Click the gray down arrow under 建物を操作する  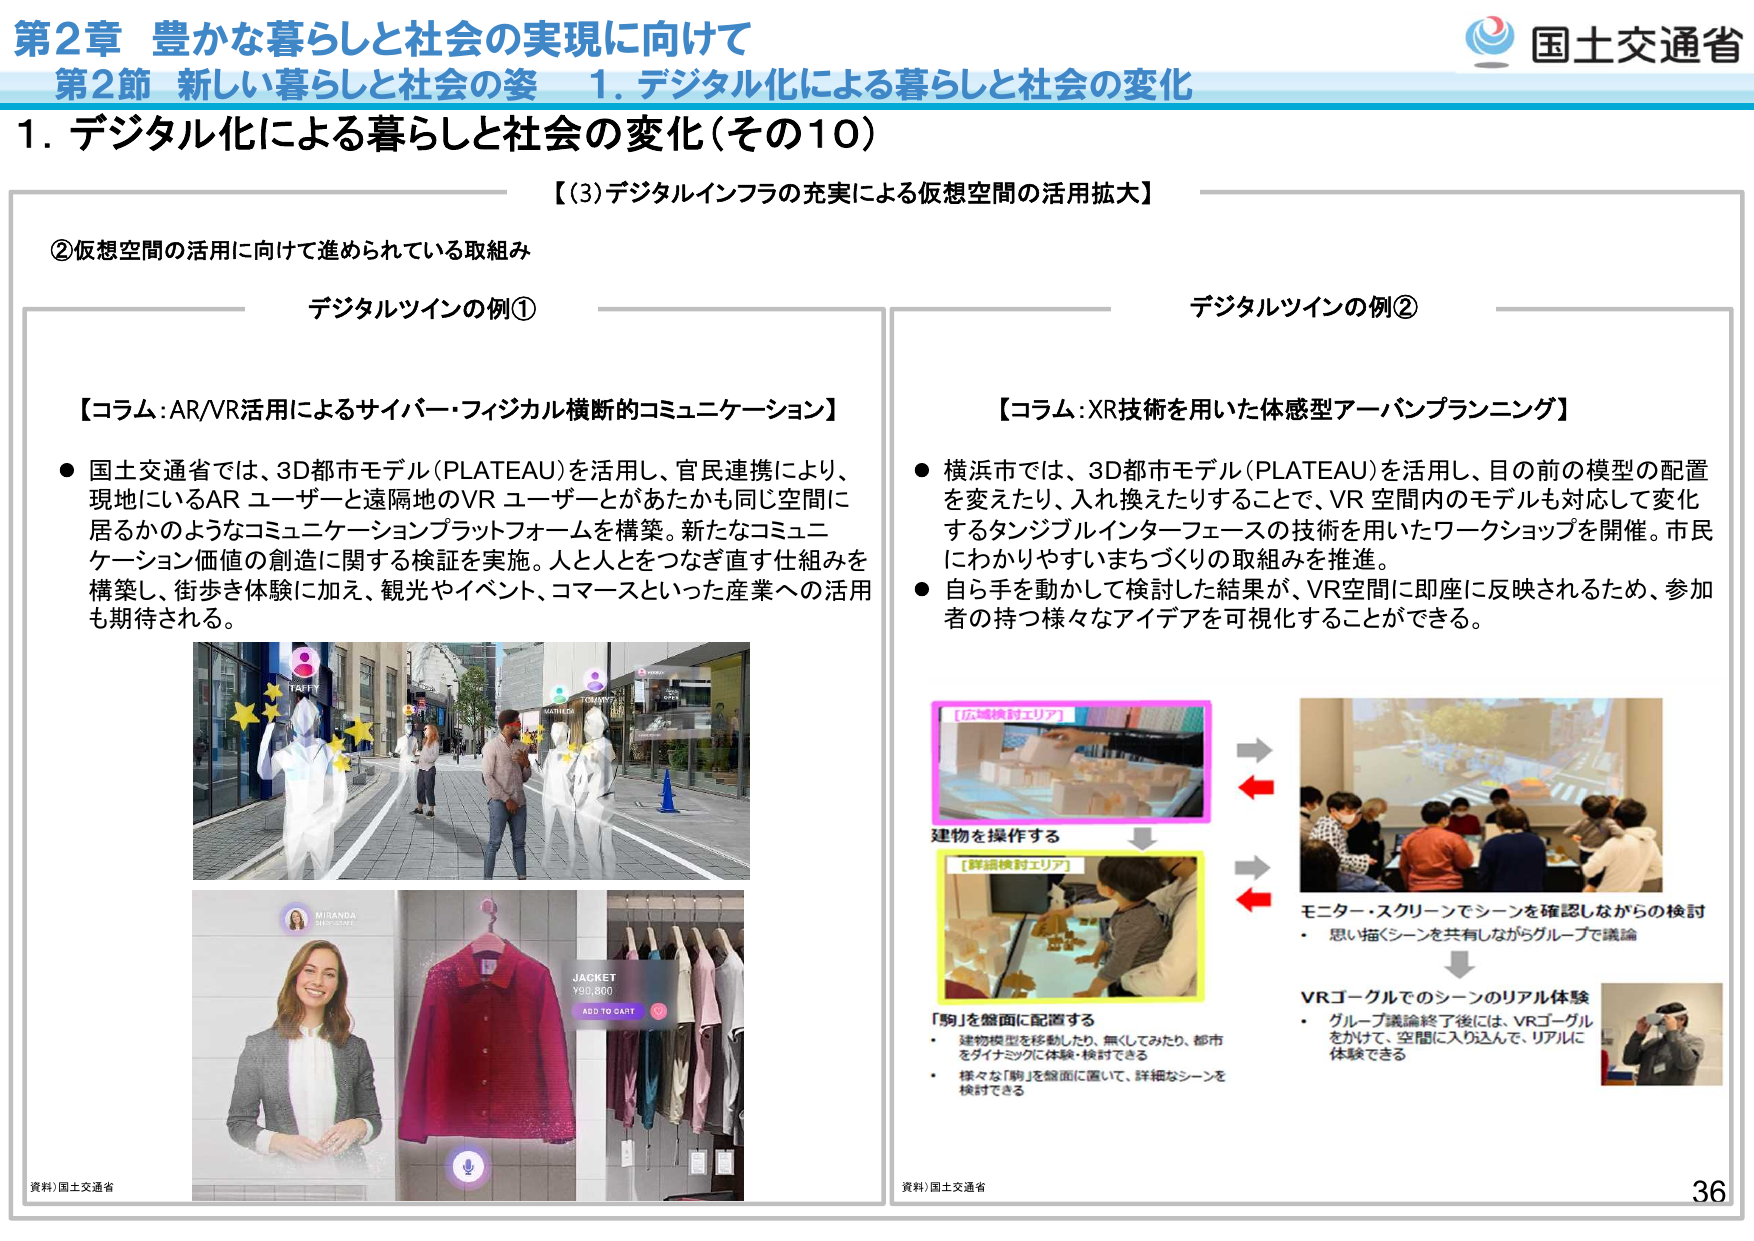[1142, 838]
